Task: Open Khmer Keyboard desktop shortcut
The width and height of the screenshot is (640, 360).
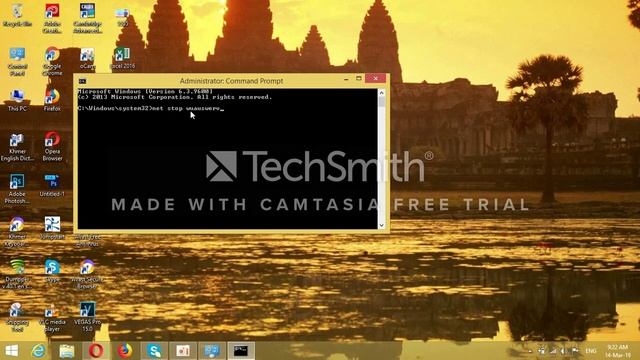Action: (x=17, y=232)
